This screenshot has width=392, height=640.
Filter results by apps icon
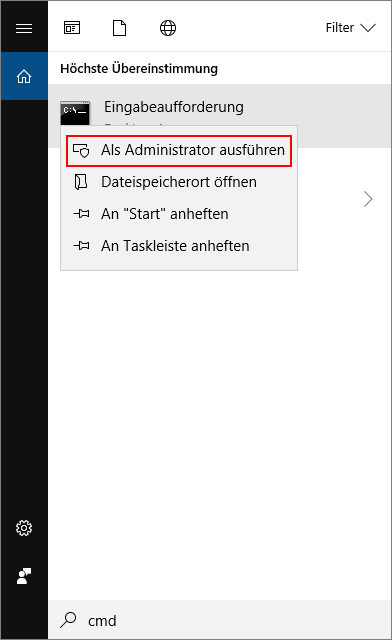72,28
